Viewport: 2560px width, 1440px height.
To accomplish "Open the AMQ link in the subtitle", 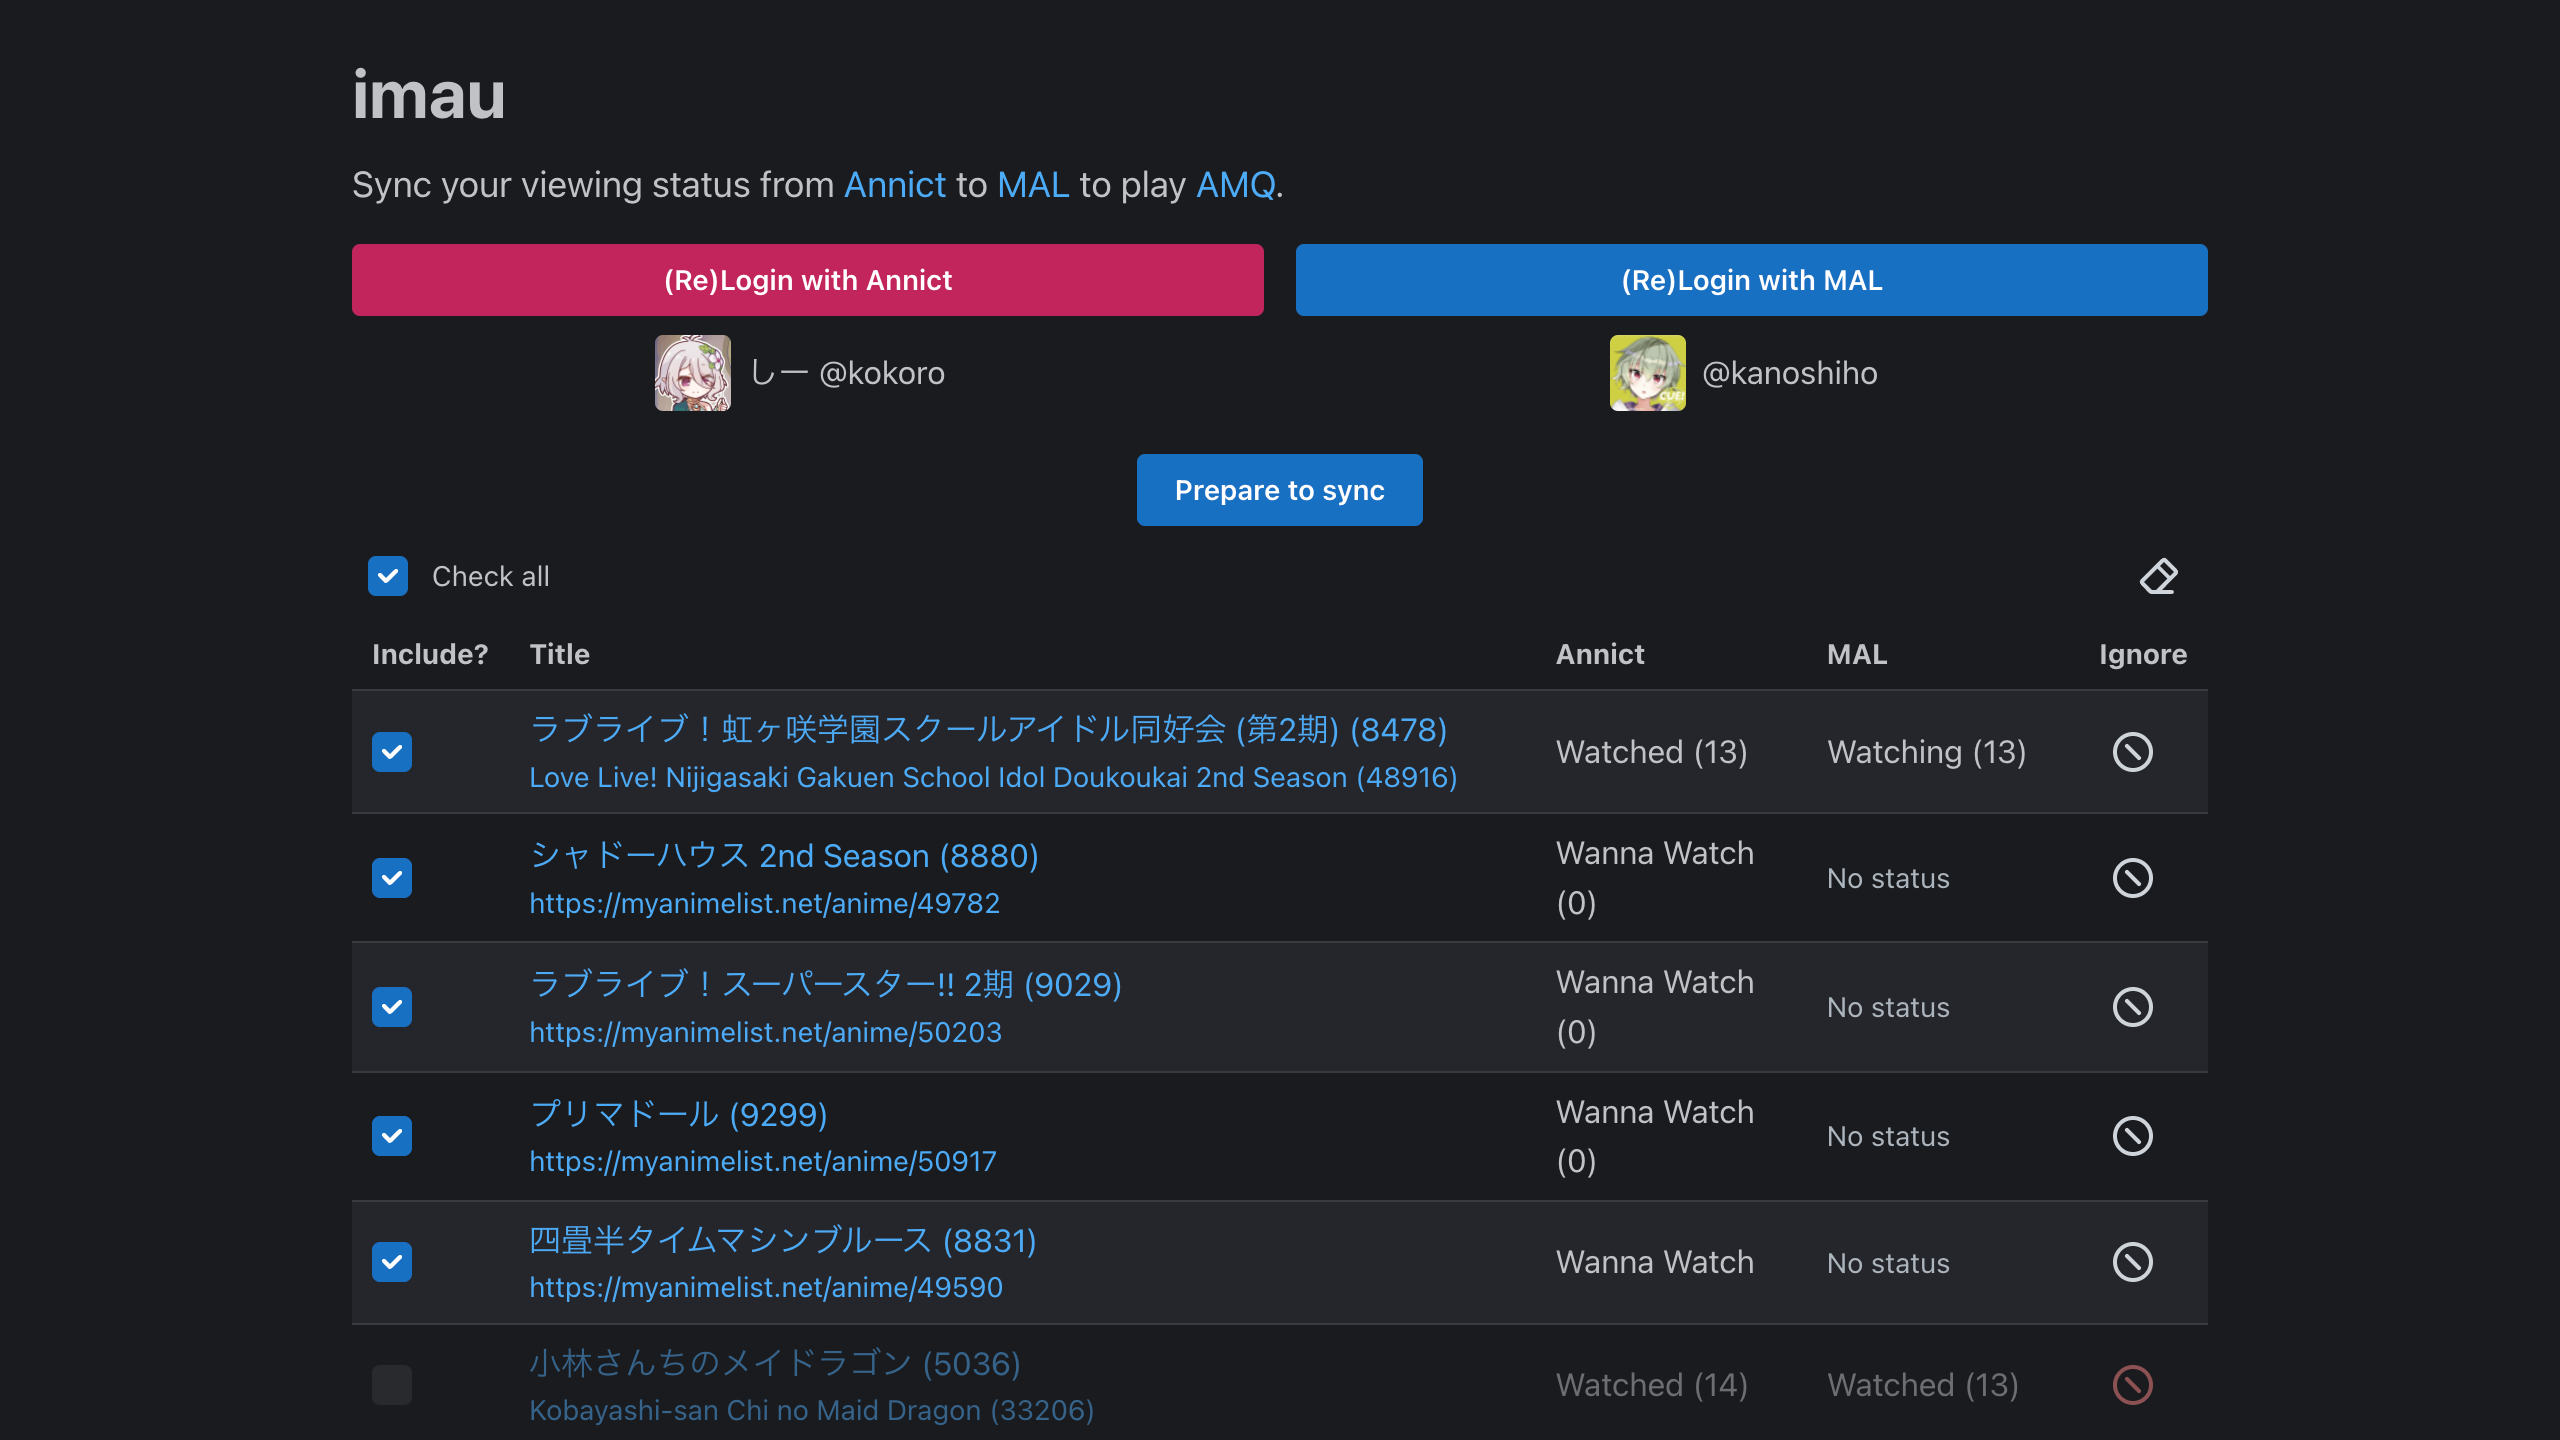I will pos(1235,184).
